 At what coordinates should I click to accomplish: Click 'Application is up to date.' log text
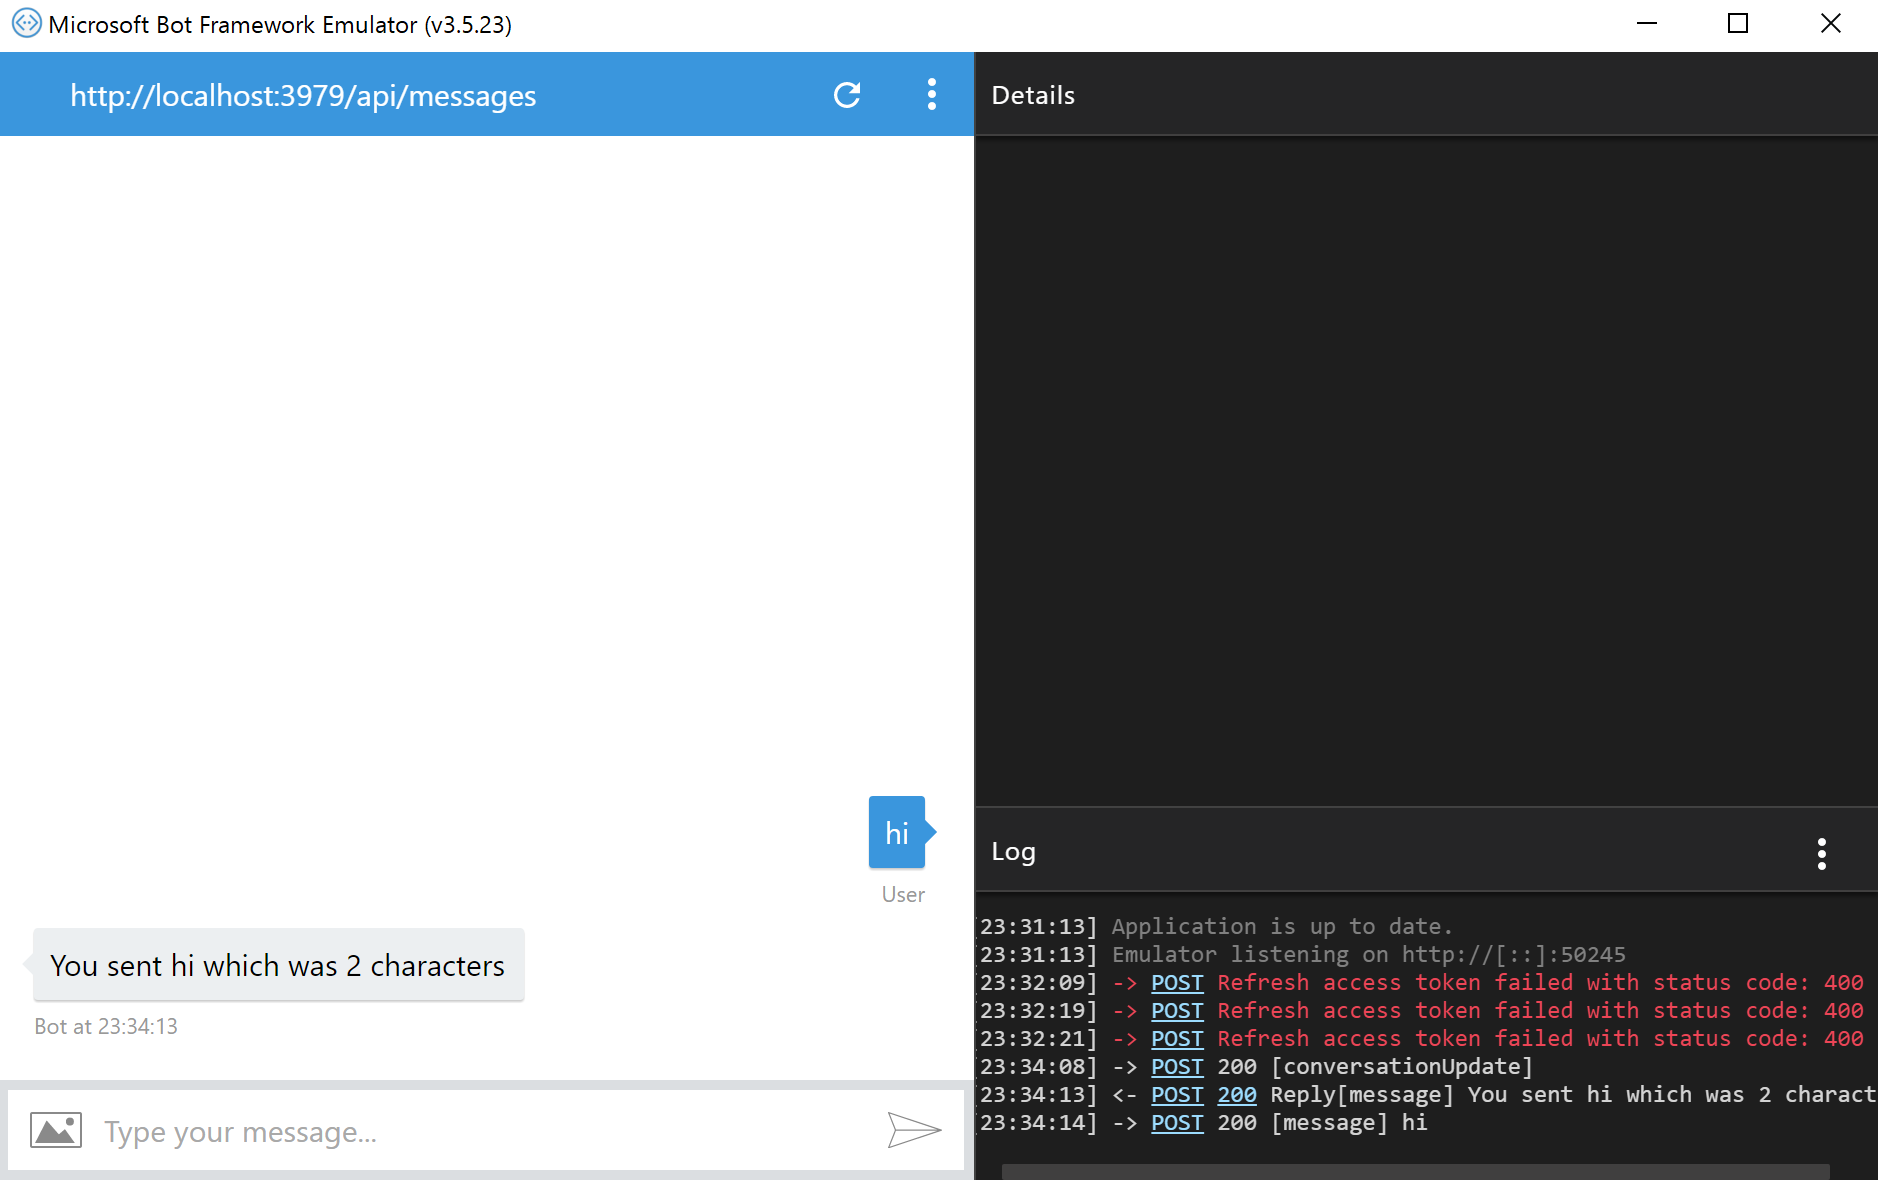coord(1282,927)
